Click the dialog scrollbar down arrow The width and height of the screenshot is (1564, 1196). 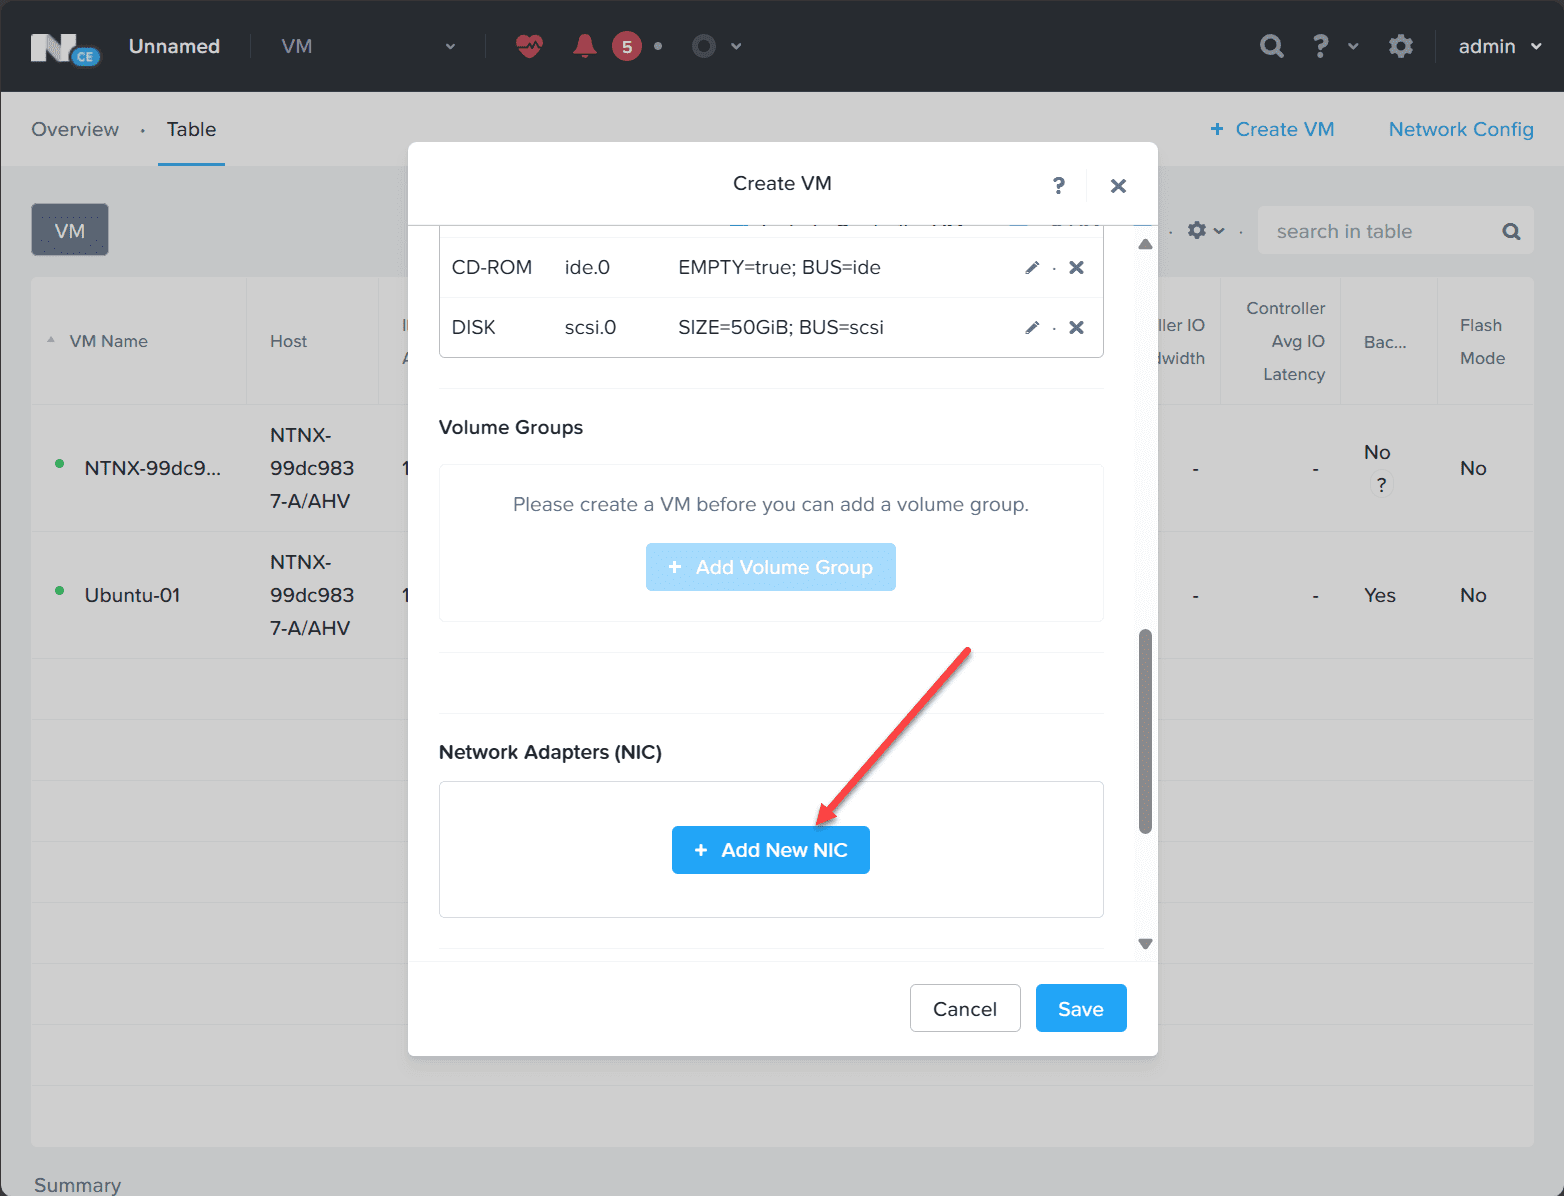[1146, 944]
